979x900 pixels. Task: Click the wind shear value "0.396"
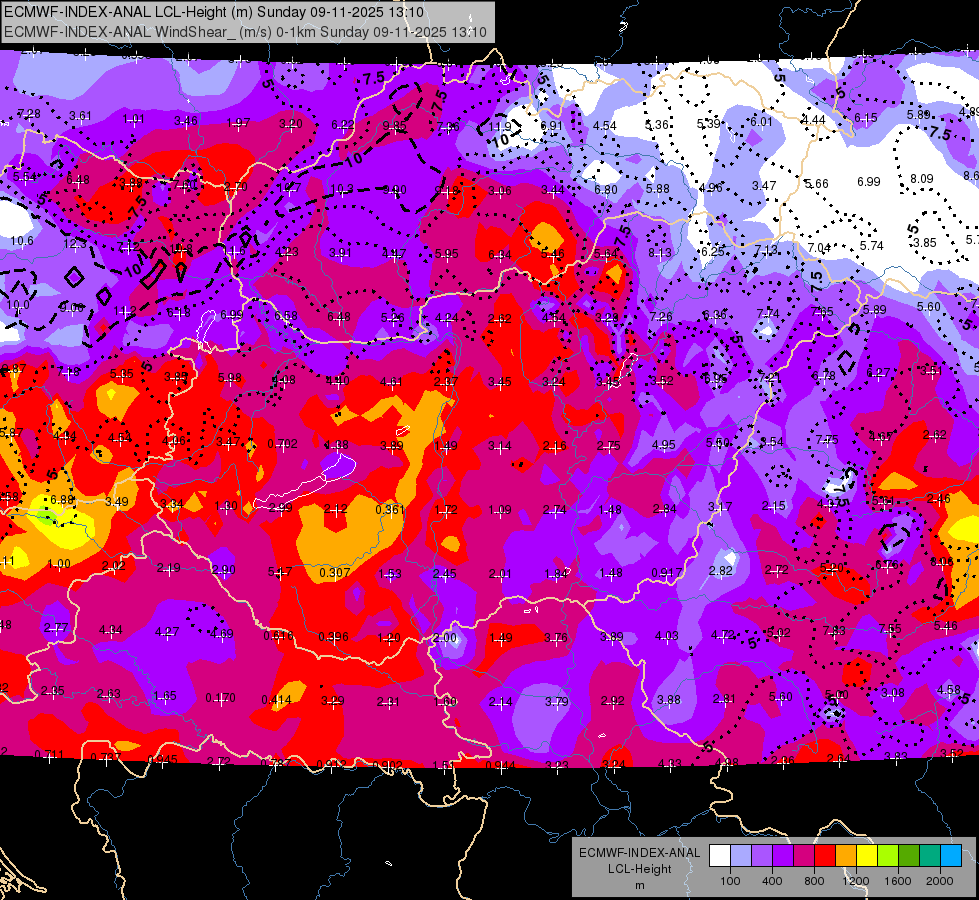[x=333, y=637]
